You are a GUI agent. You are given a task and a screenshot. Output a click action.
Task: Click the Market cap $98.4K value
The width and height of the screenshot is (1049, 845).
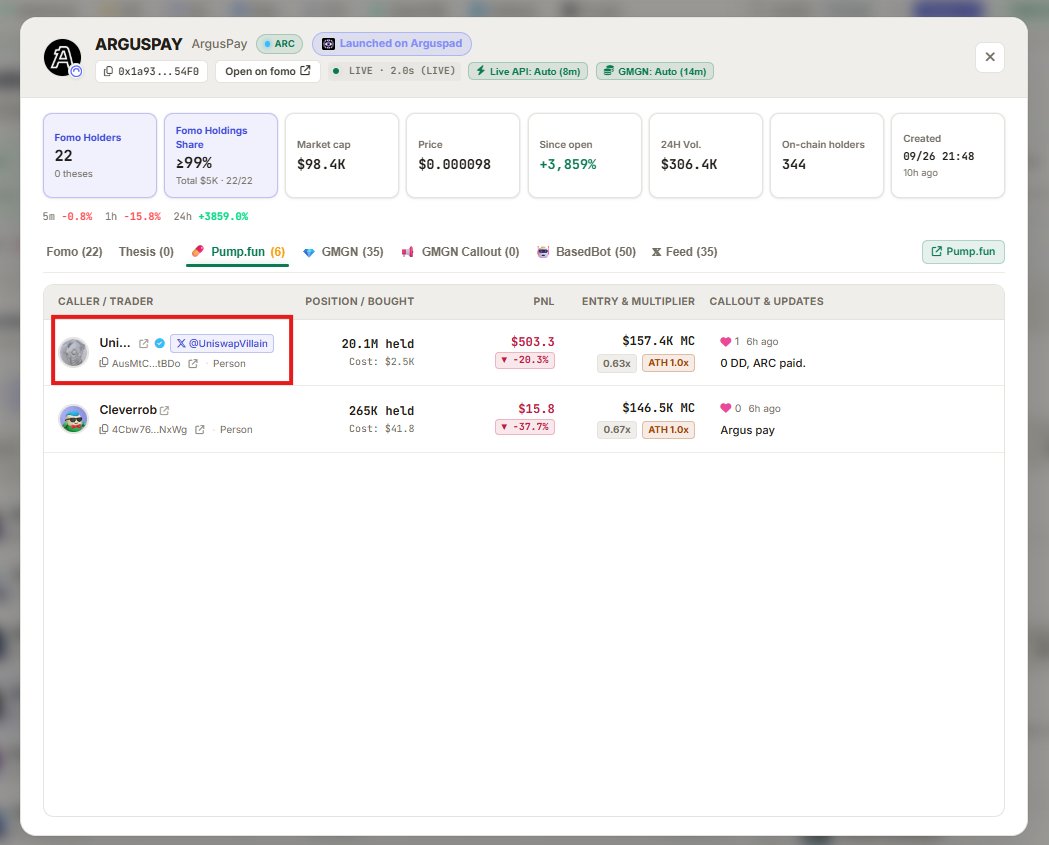(321, 164)
